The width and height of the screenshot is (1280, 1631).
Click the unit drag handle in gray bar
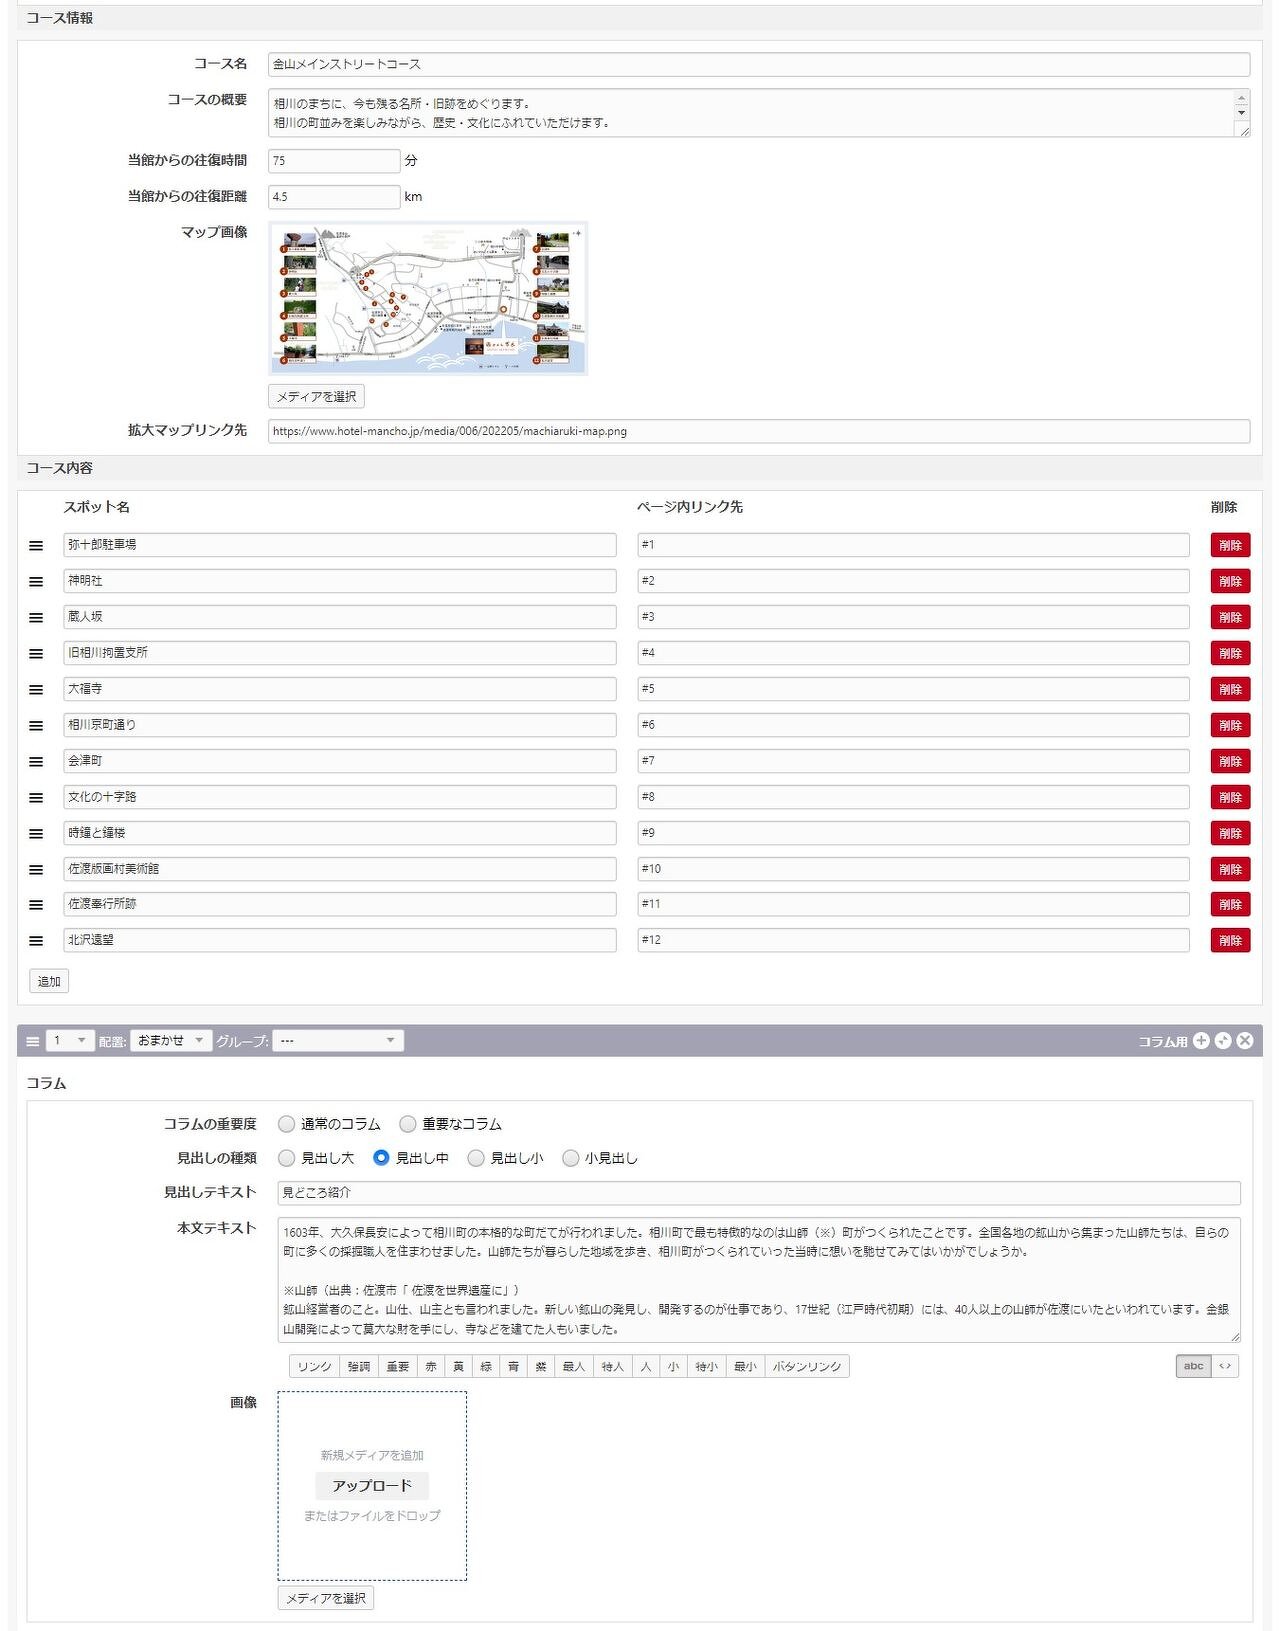coord(33,1041)
